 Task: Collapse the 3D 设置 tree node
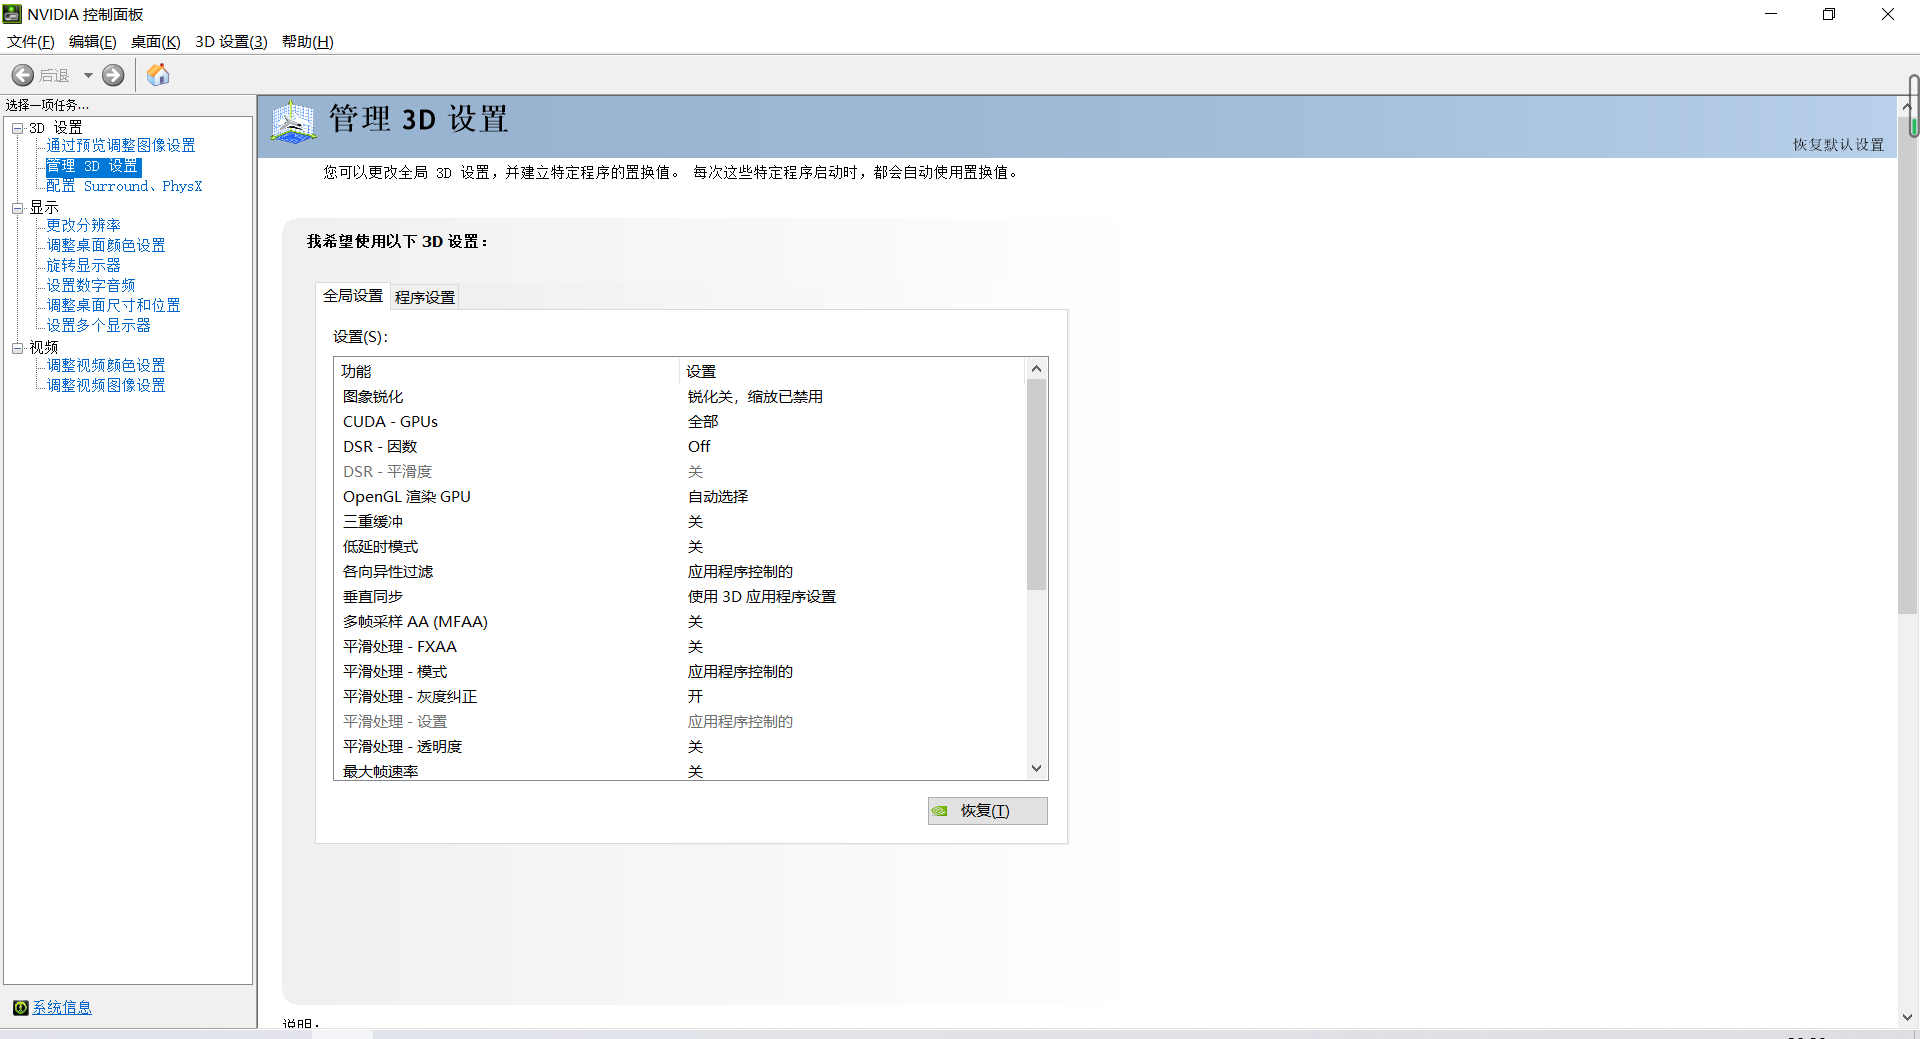click(x=17, y=128)
